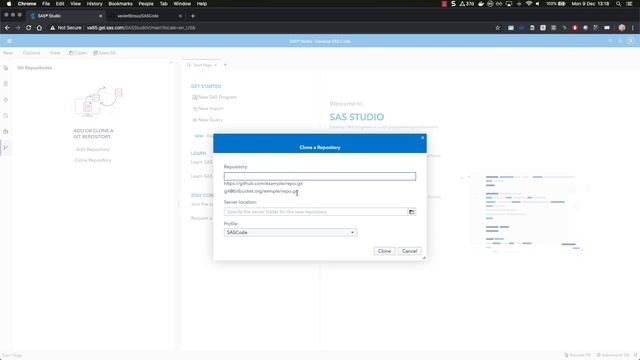Open the Explorer pane icon atop the sidebar
The image size is (640, 360).
pyautogui.click(x=6, y=68)
